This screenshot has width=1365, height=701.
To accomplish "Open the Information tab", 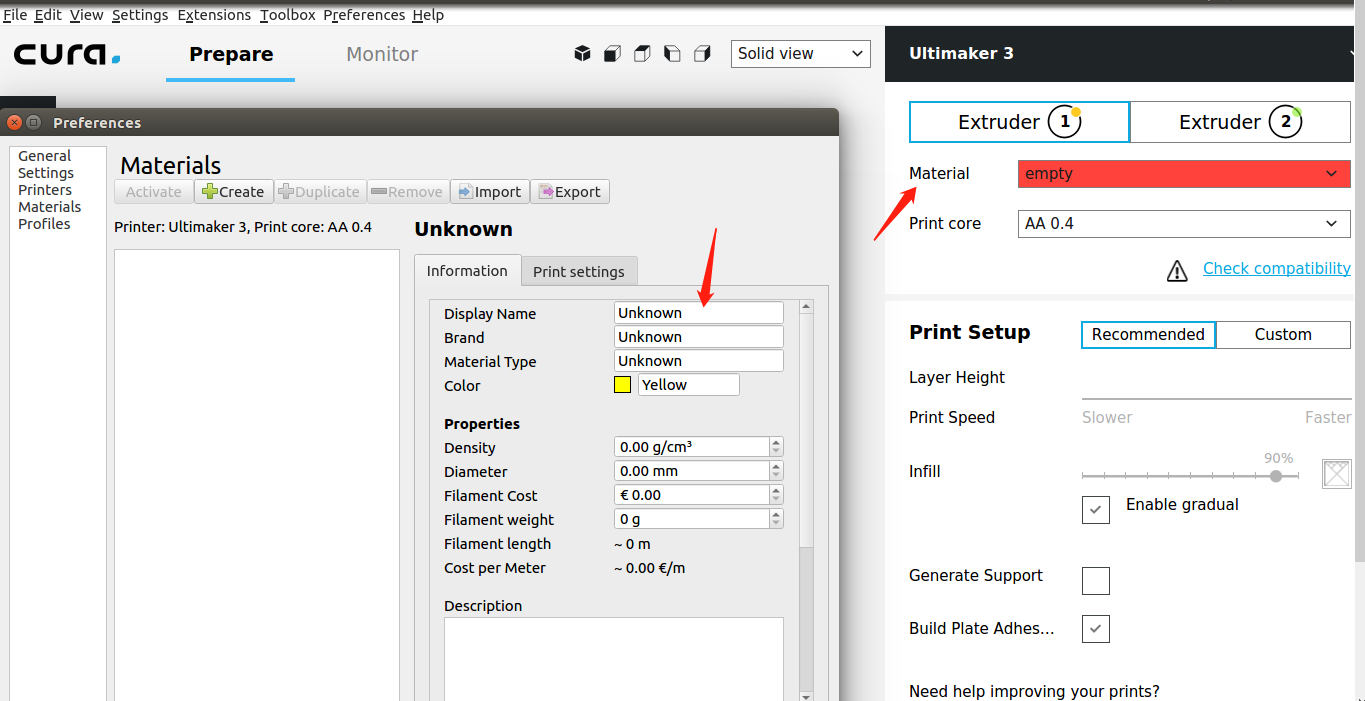I will pyautogui.click(x=467, y=270).
